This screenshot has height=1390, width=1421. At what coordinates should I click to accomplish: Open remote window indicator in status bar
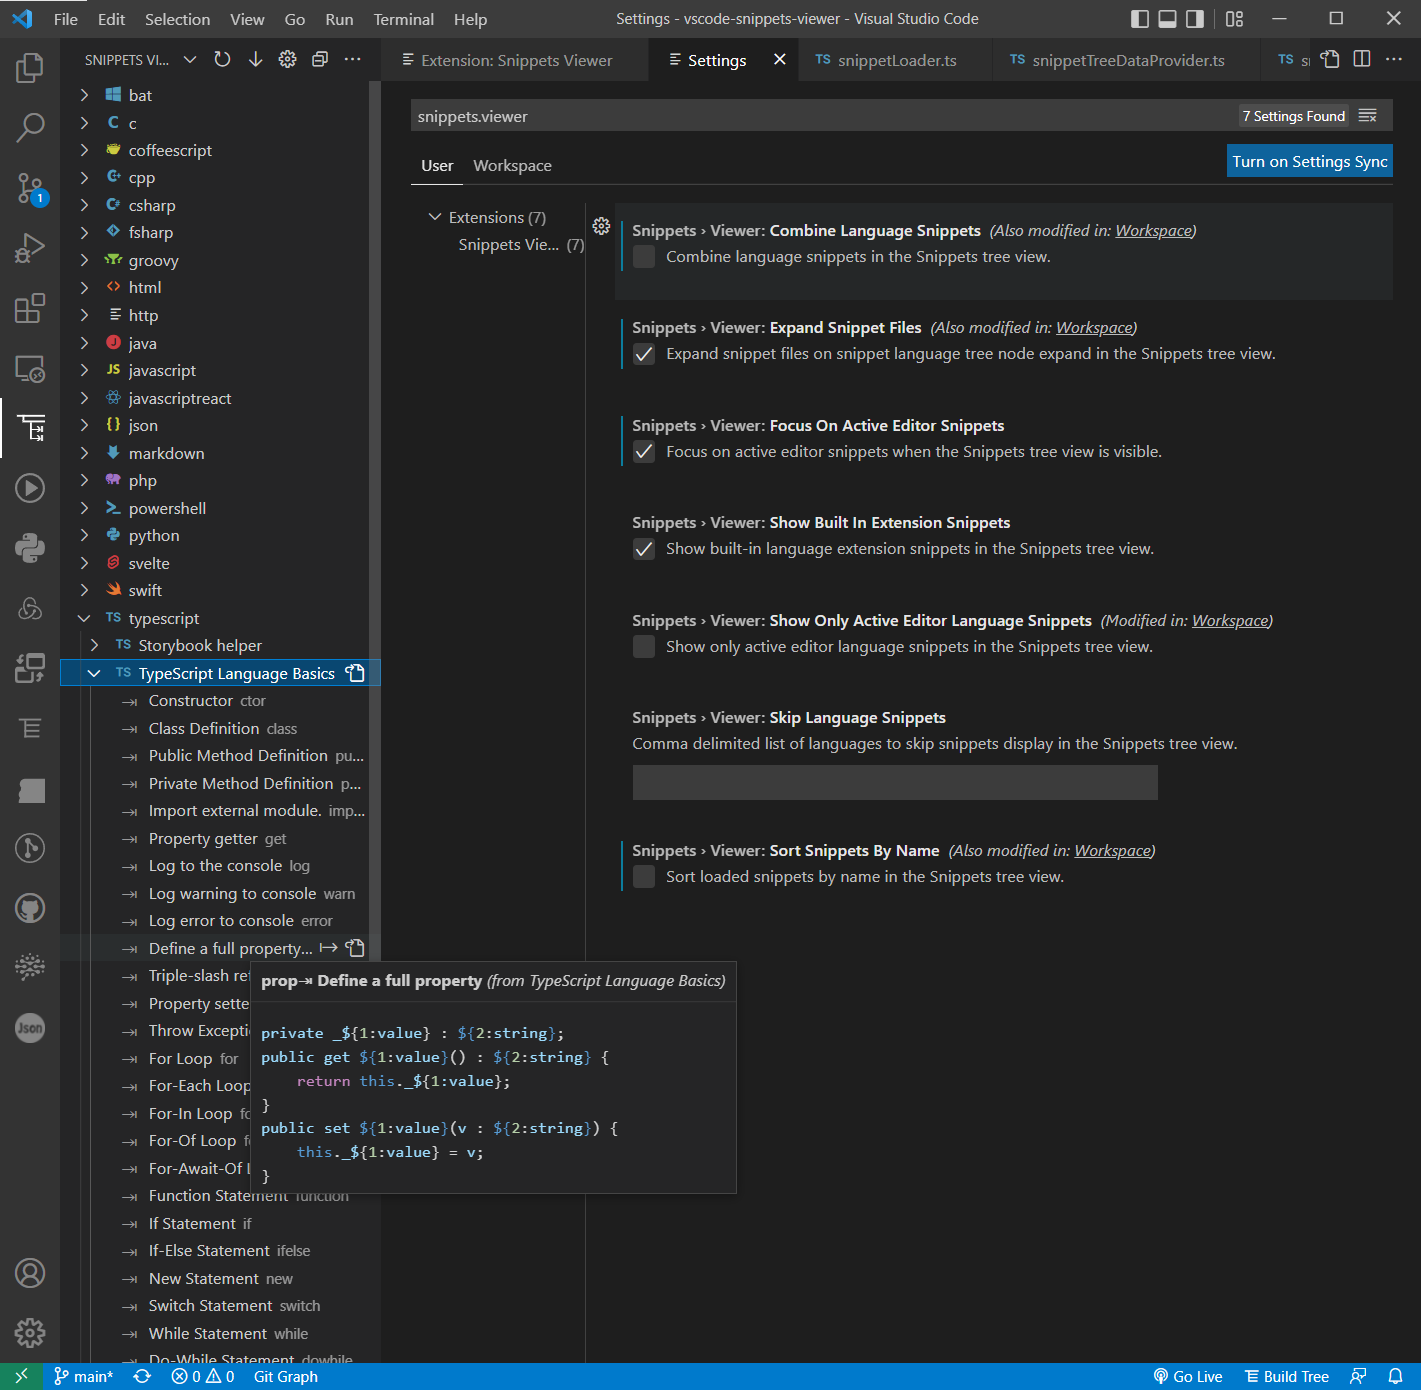pos(21,1377)
